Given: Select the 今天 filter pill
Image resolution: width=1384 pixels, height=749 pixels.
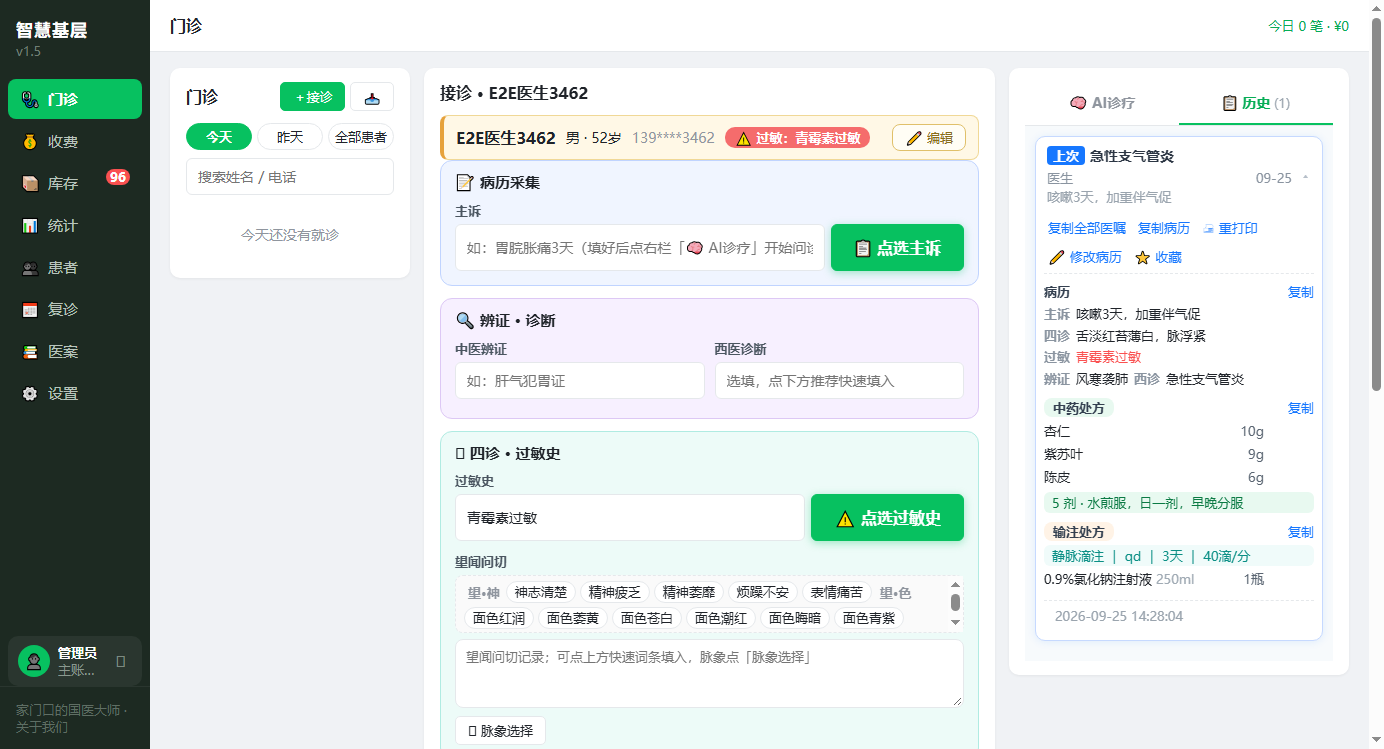Looking at the screenshot, I should point(219,137).
